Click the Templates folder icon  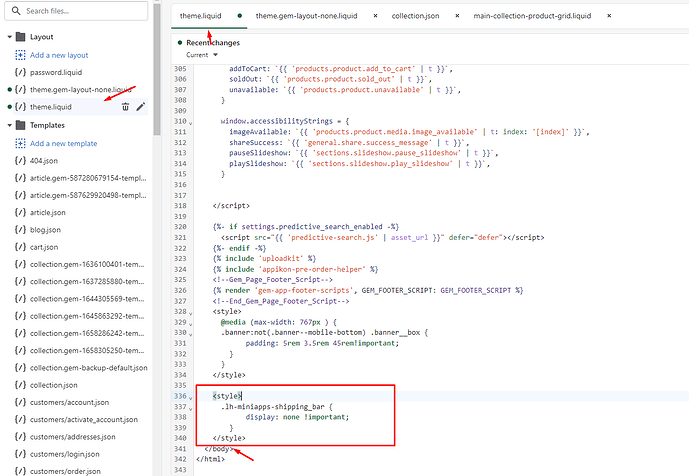click(x=20, y=125)
